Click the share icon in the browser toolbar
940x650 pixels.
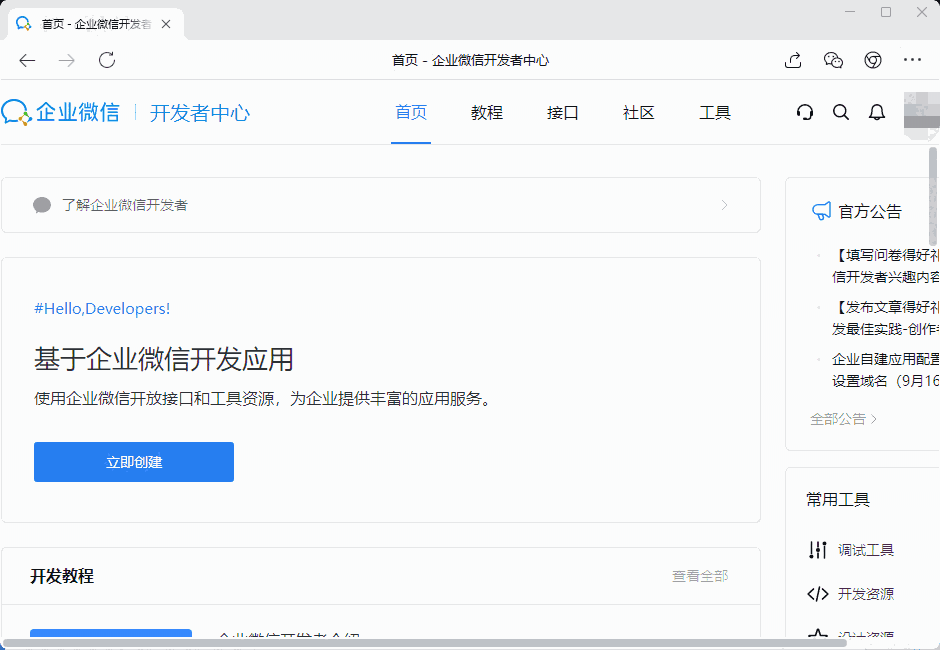point(792,60)
